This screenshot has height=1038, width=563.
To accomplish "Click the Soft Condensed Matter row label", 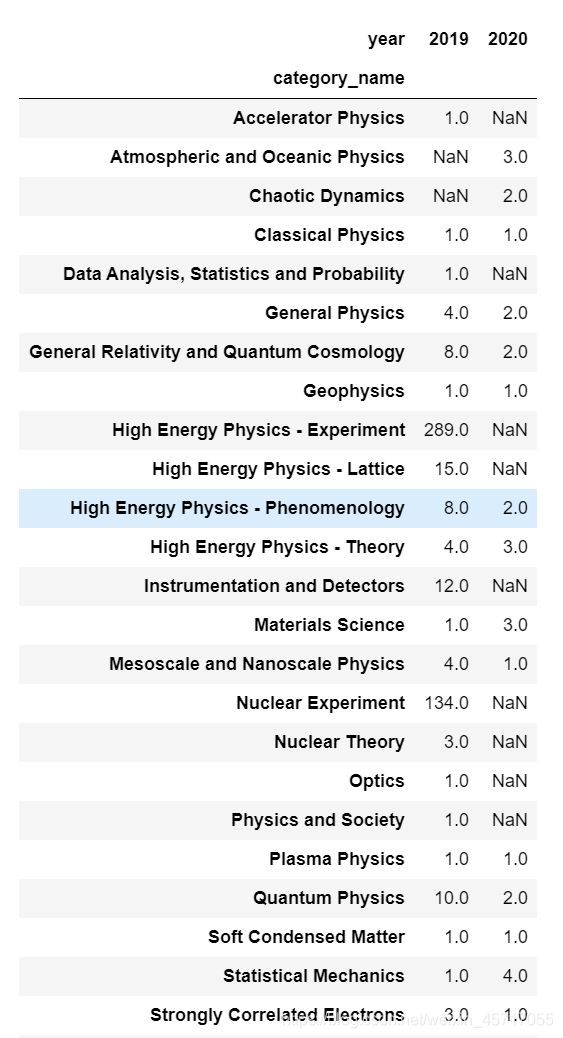I will point(307,937).
